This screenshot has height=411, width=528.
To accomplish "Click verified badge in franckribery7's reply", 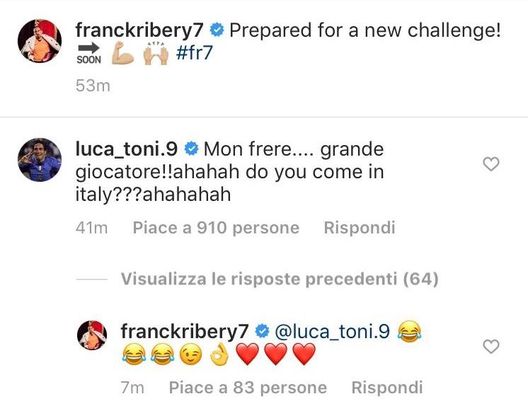I will point(262,331).
